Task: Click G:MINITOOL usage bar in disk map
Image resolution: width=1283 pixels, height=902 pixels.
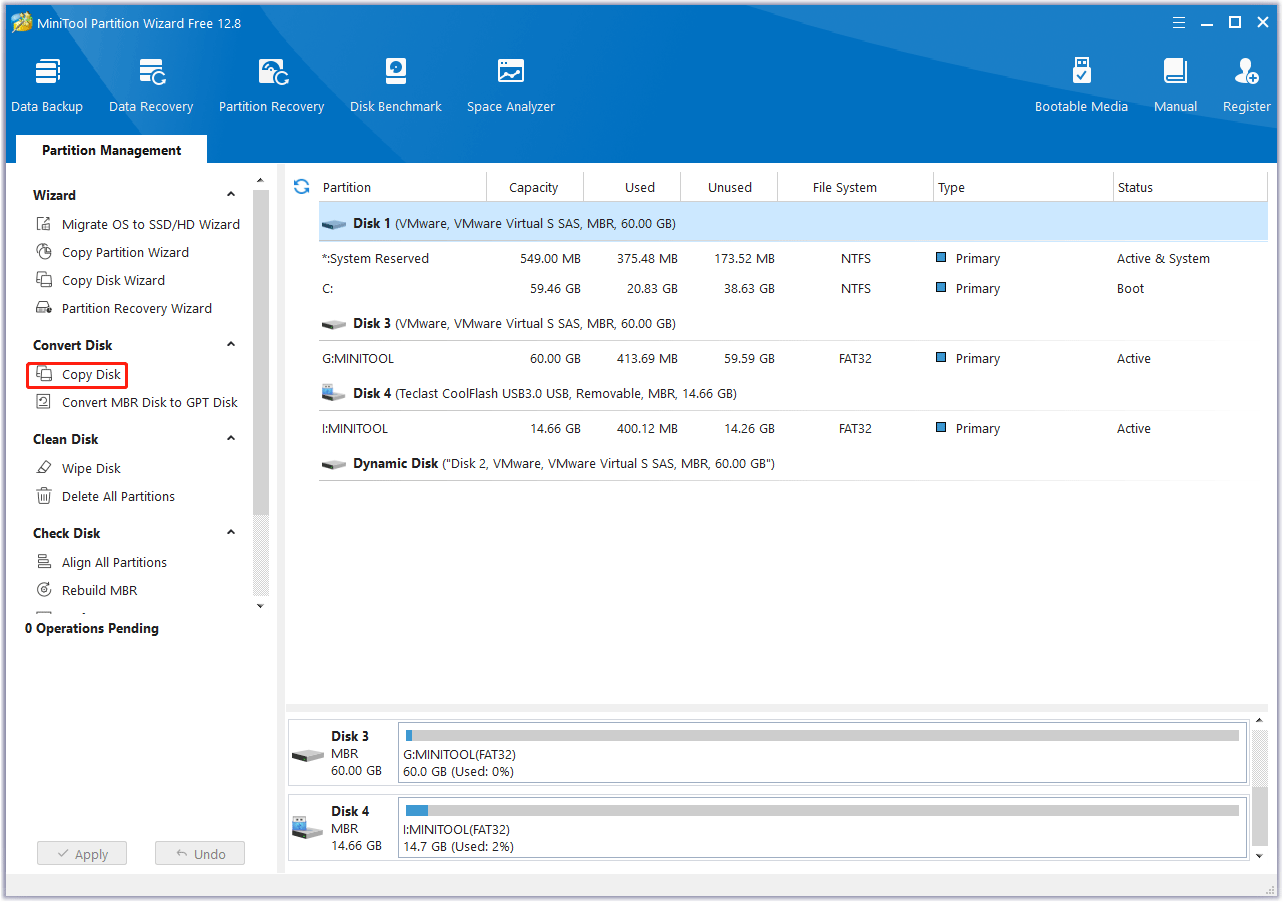Action: 822,735
